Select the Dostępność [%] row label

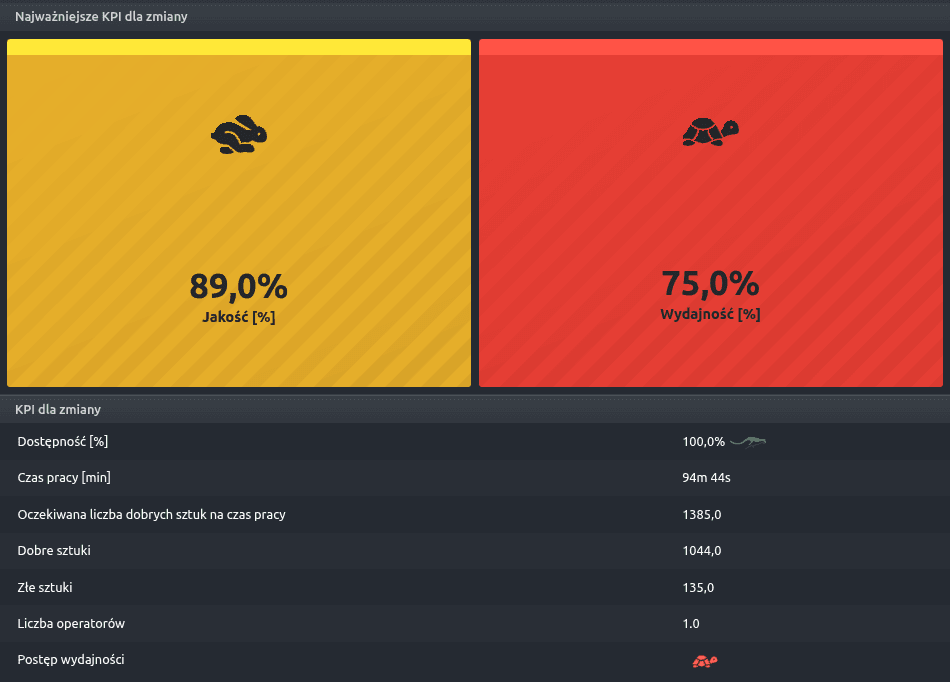click(63, 442)
